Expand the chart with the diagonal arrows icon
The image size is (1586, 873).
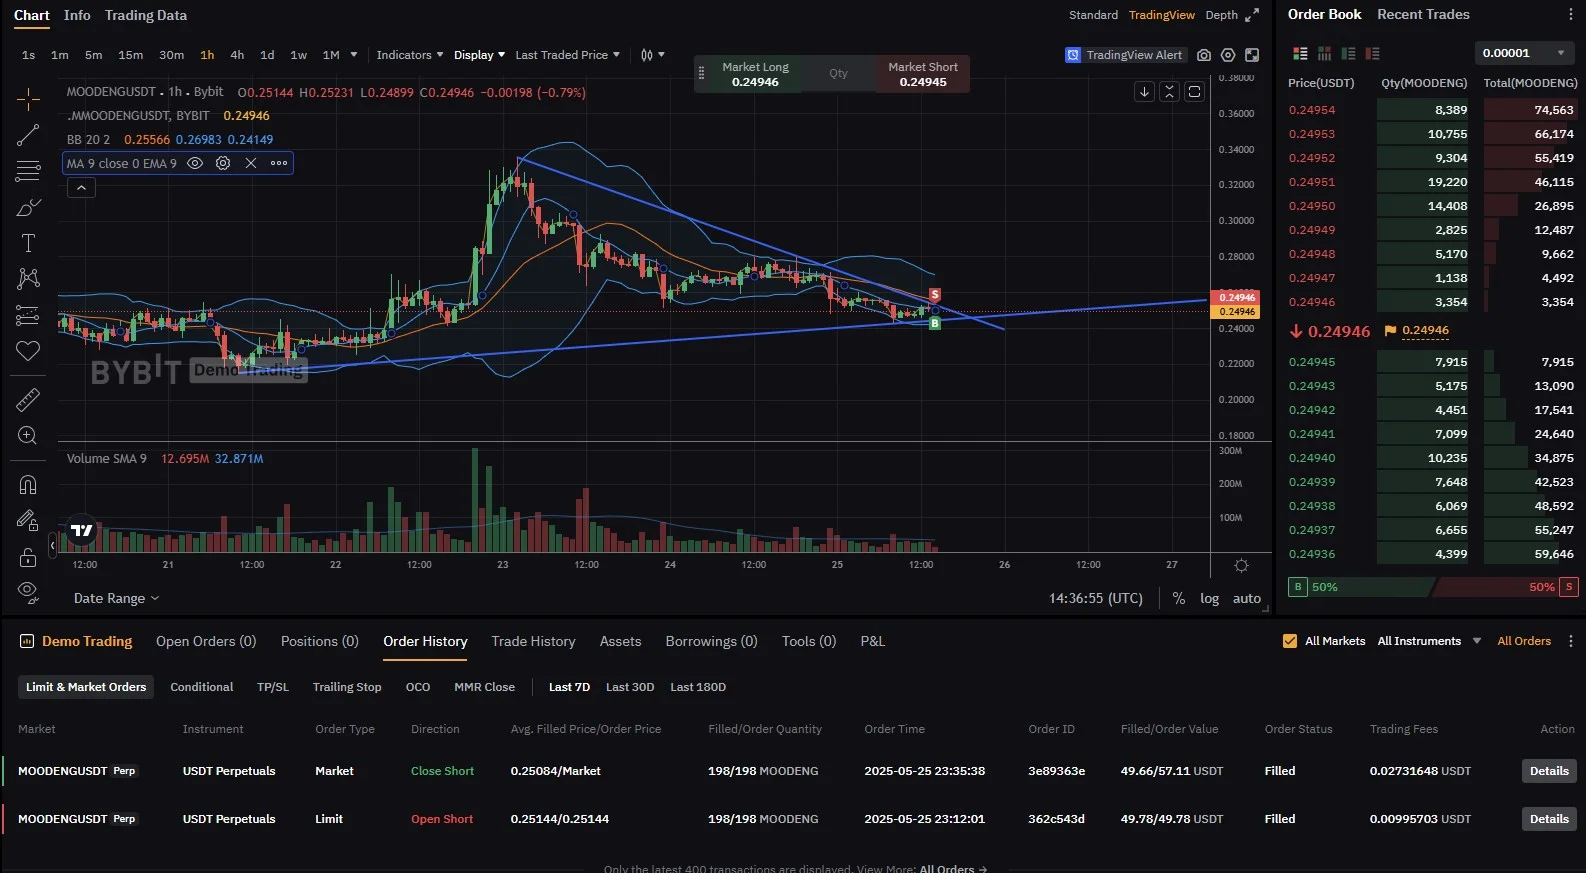tap(1252, 15)
